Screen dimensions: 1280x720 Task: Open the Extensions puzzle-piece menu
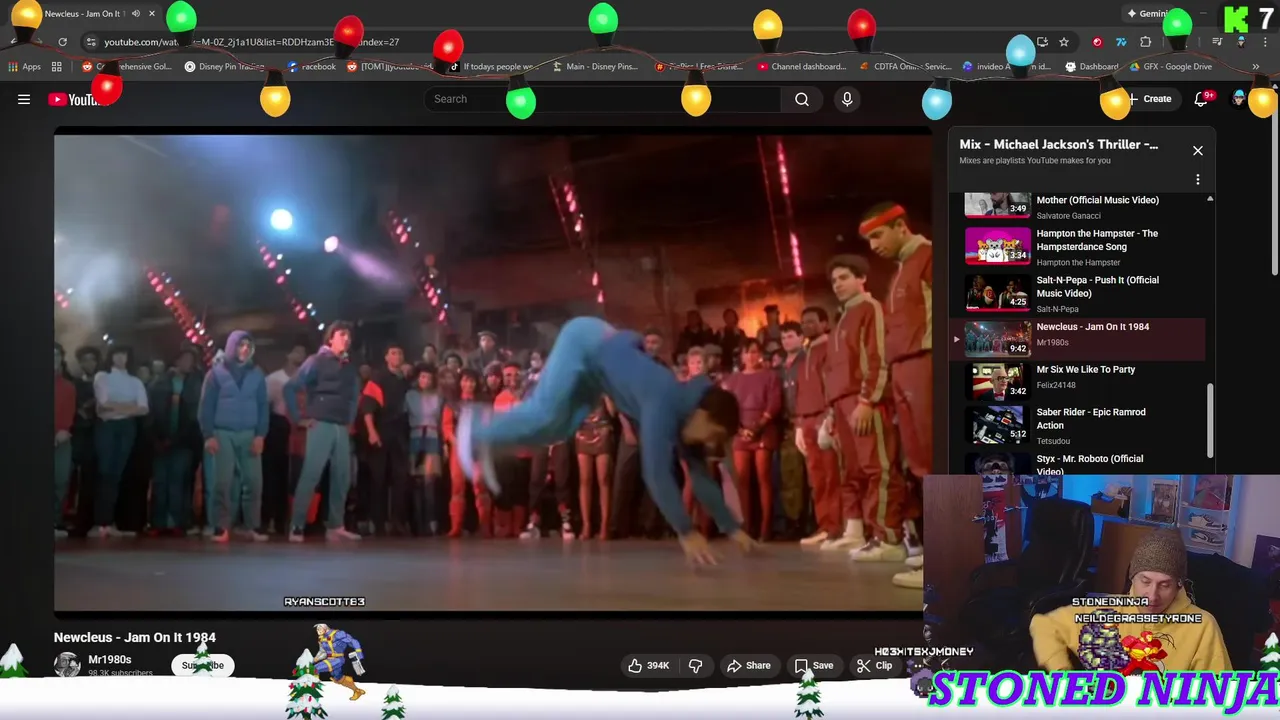click(1146, 42)
